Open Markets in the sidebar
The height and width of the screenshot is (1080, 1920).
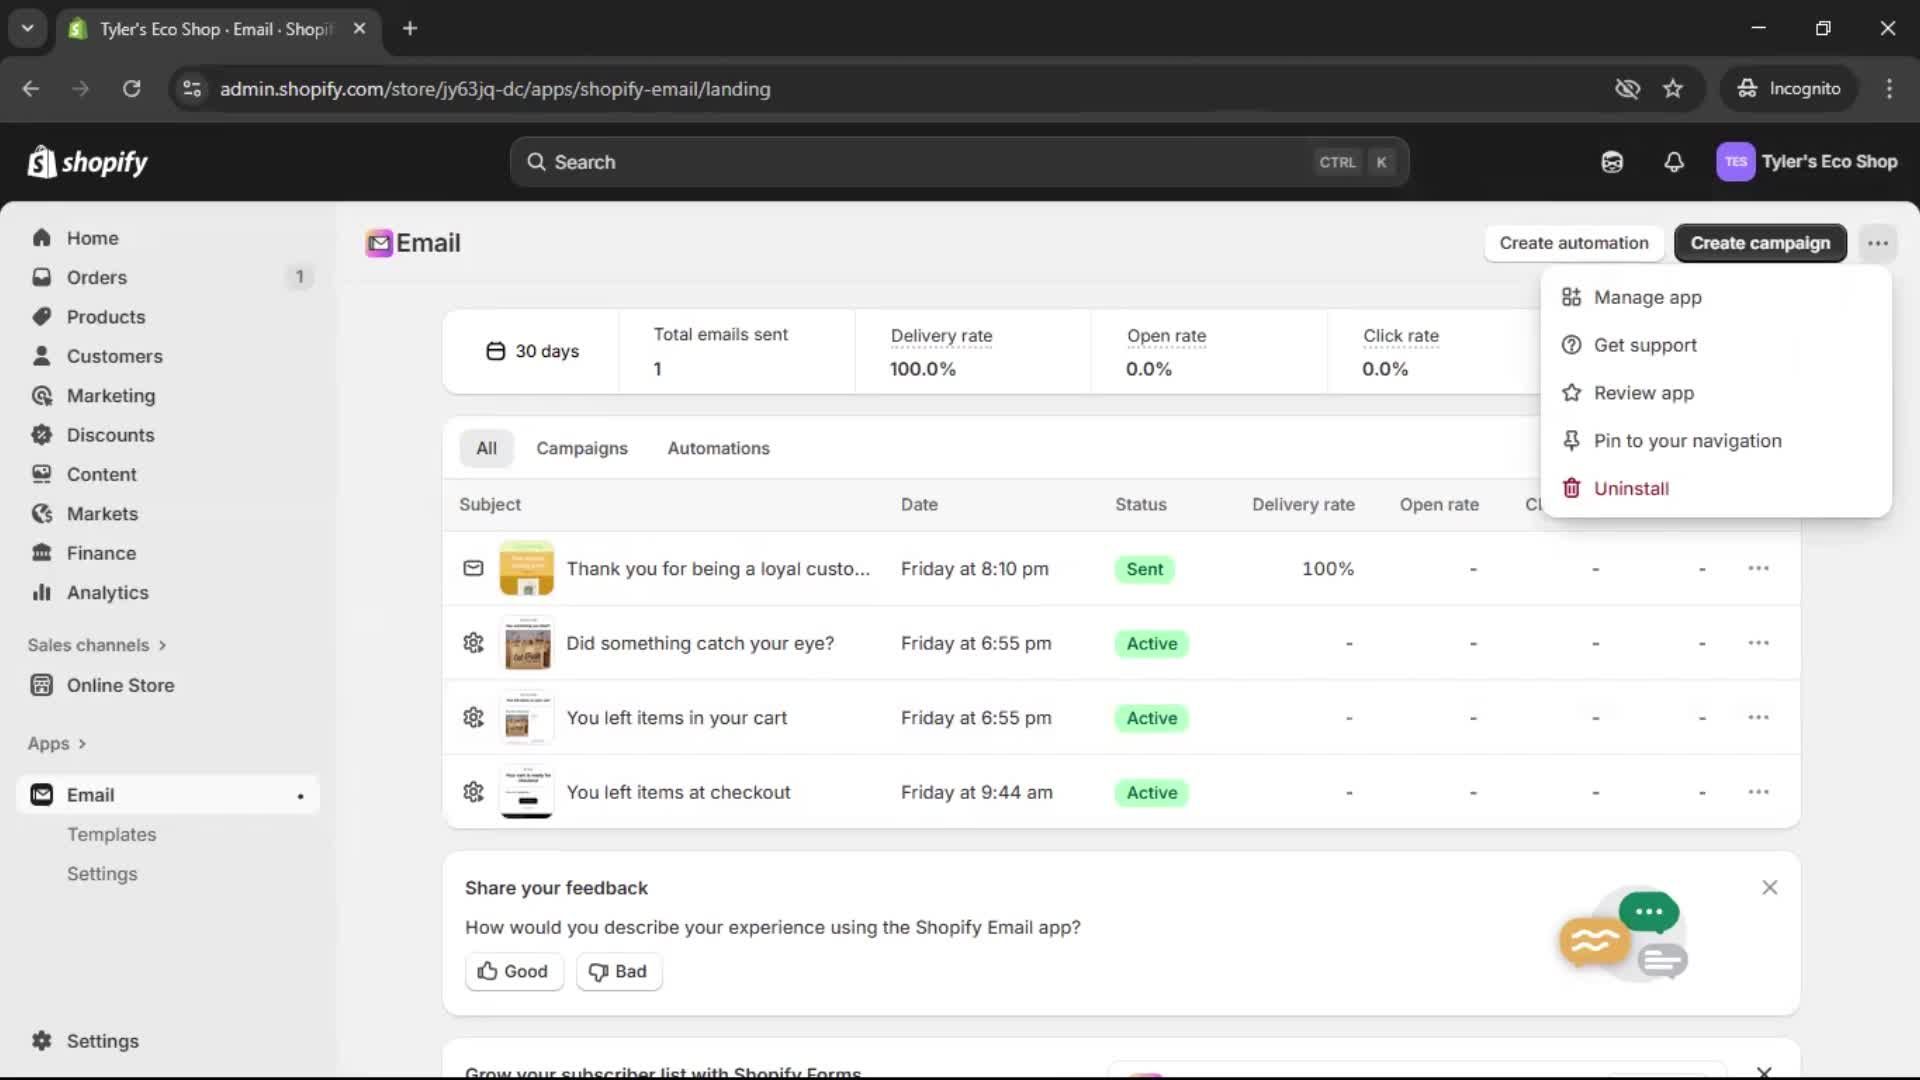(x=102, y=514)
